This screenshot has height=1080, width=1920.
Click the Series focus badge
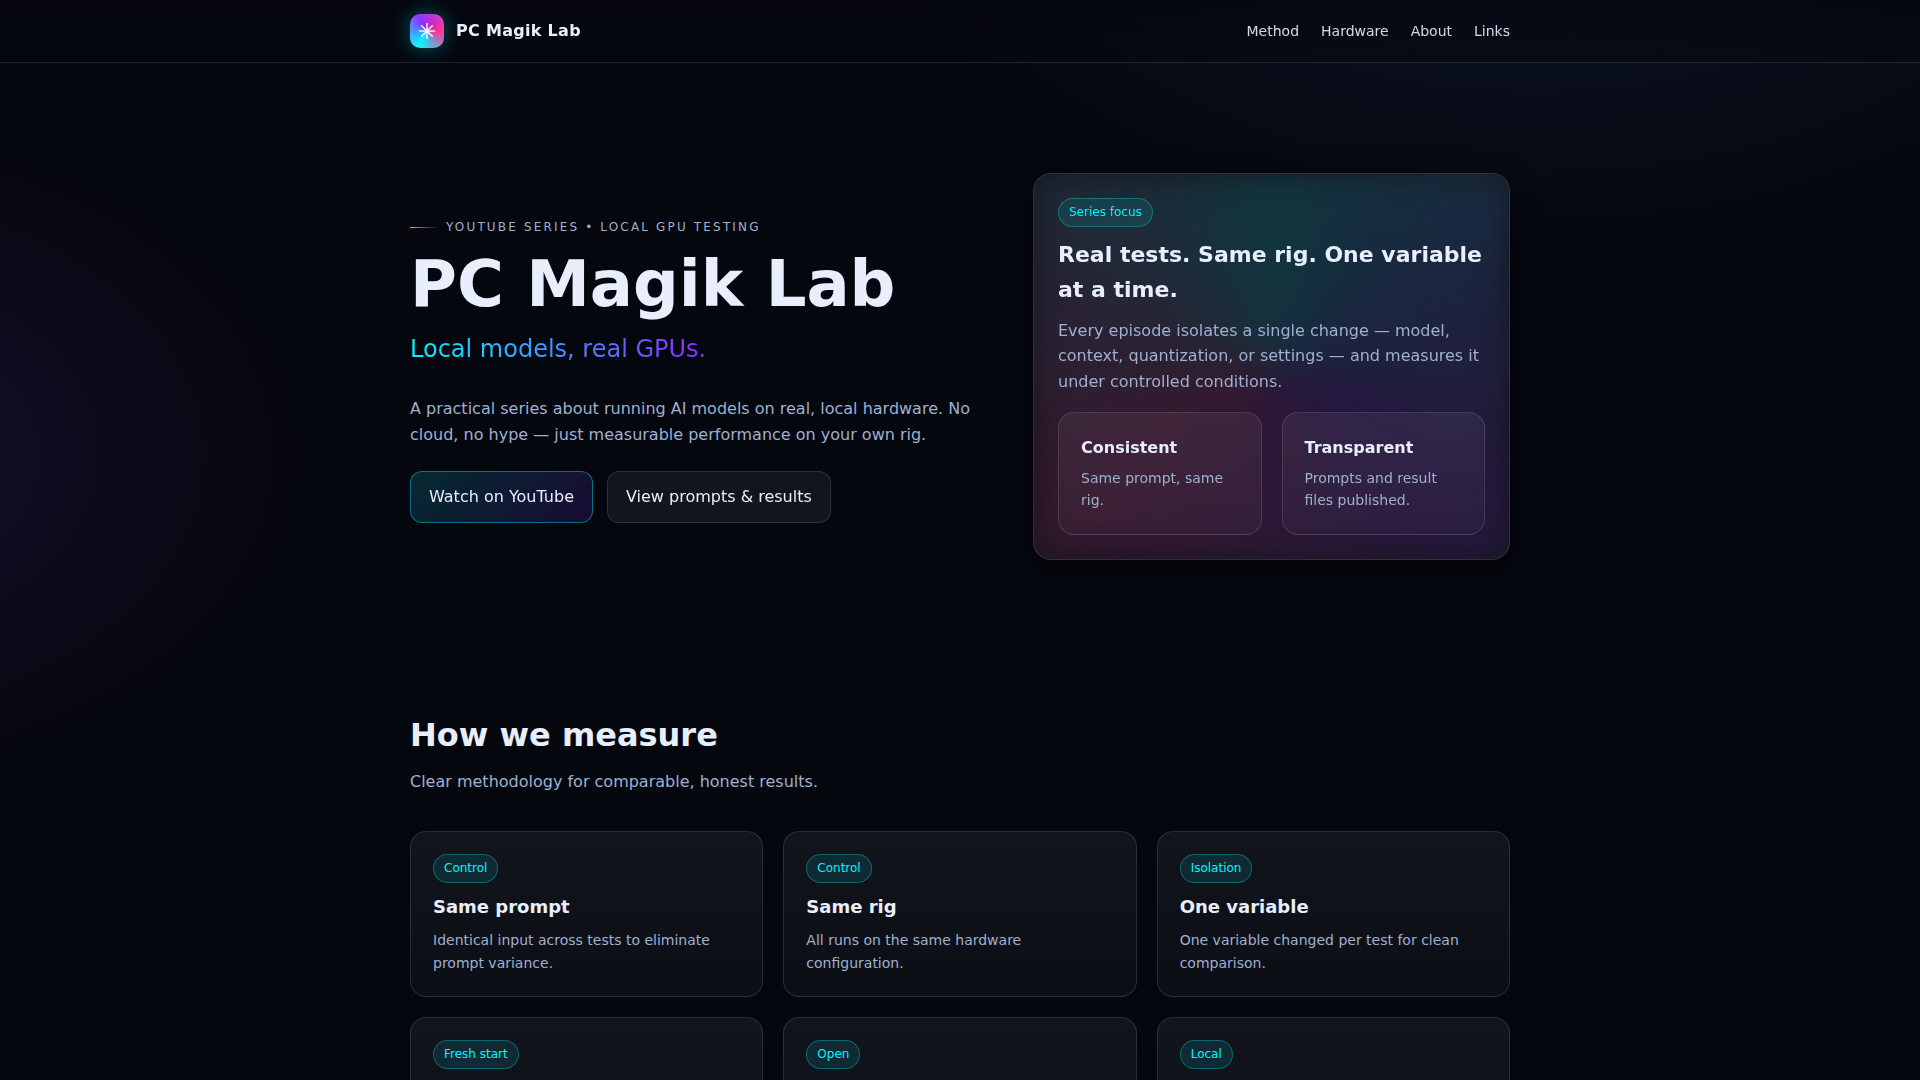(x=1105, y=212)
